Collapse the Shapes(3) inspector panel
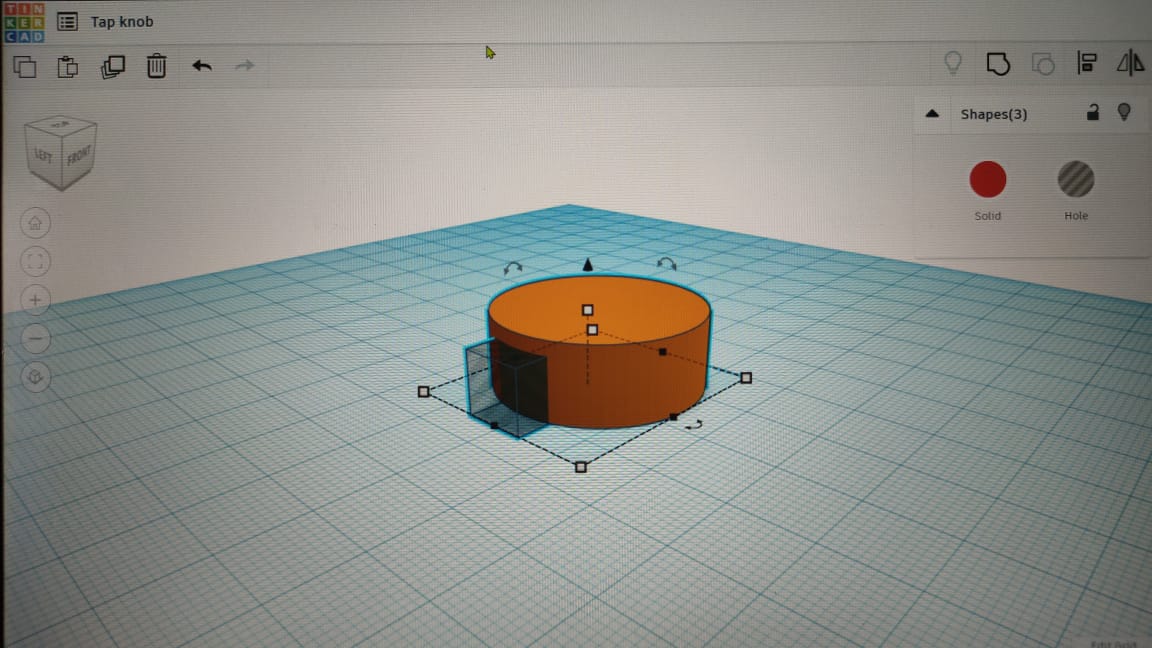The width and height of the screenshot is (1152, 648). (932, 114)
